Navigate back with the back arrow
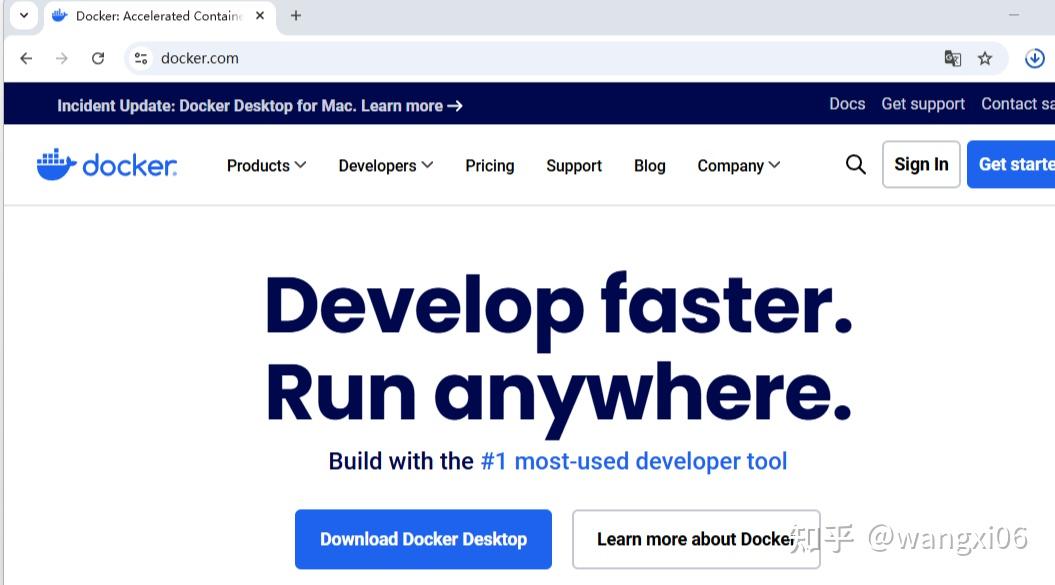 click(26, 58)
